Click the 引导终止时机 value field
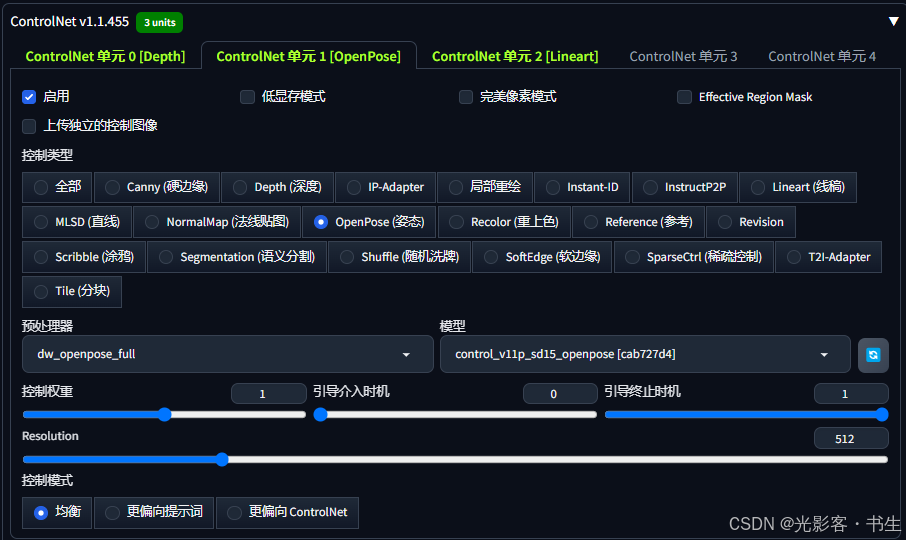906x540 pixels. (851, 394)
